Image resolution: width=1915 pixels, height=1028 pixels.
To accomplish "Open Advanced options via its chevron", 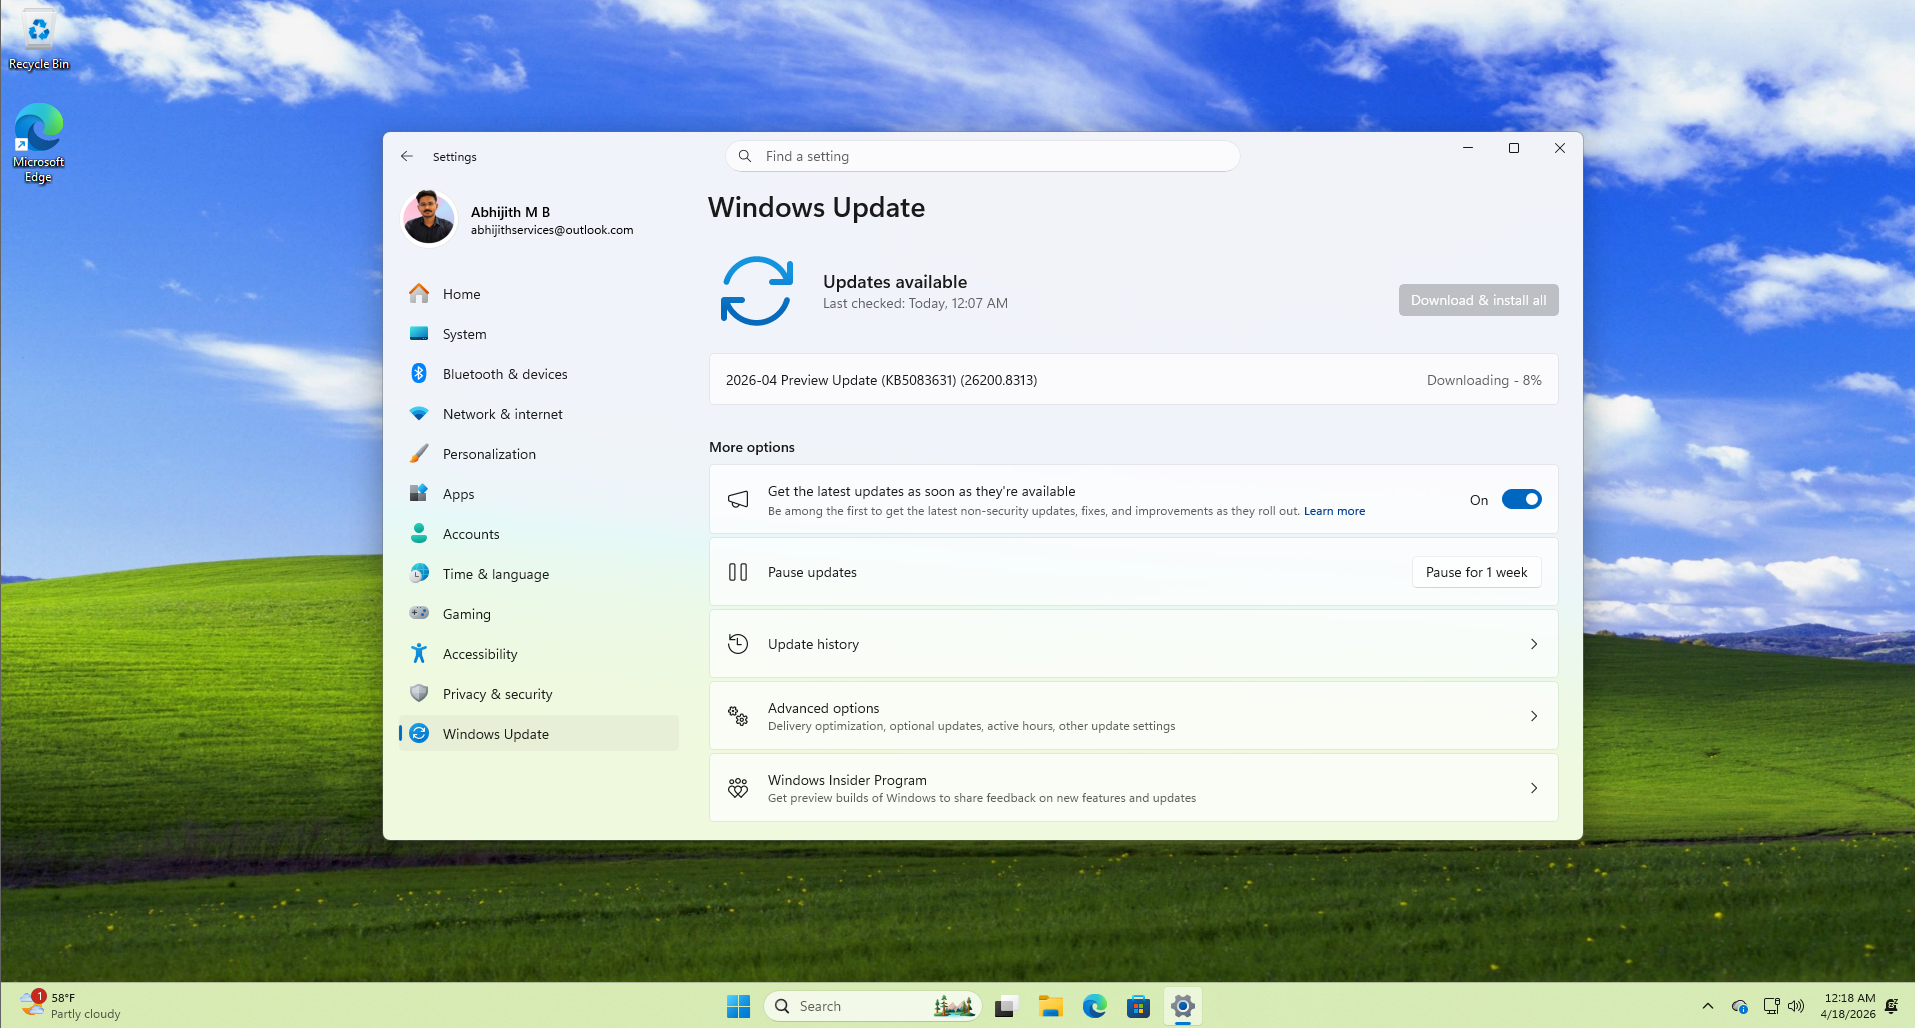I will point(1533,716).
